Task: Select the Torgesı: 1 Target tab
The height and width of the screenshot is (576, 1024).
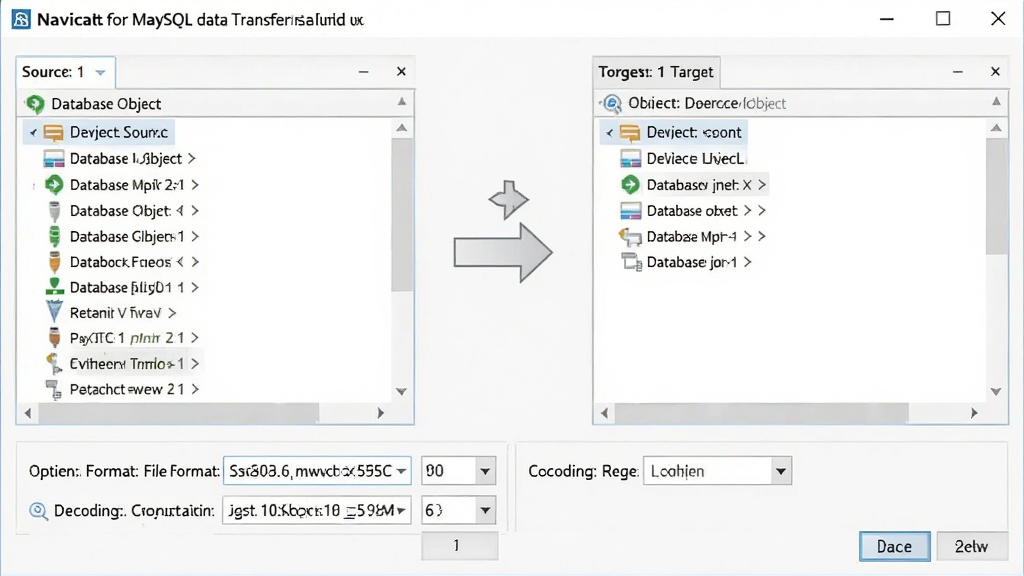Action: click(656, 72)
